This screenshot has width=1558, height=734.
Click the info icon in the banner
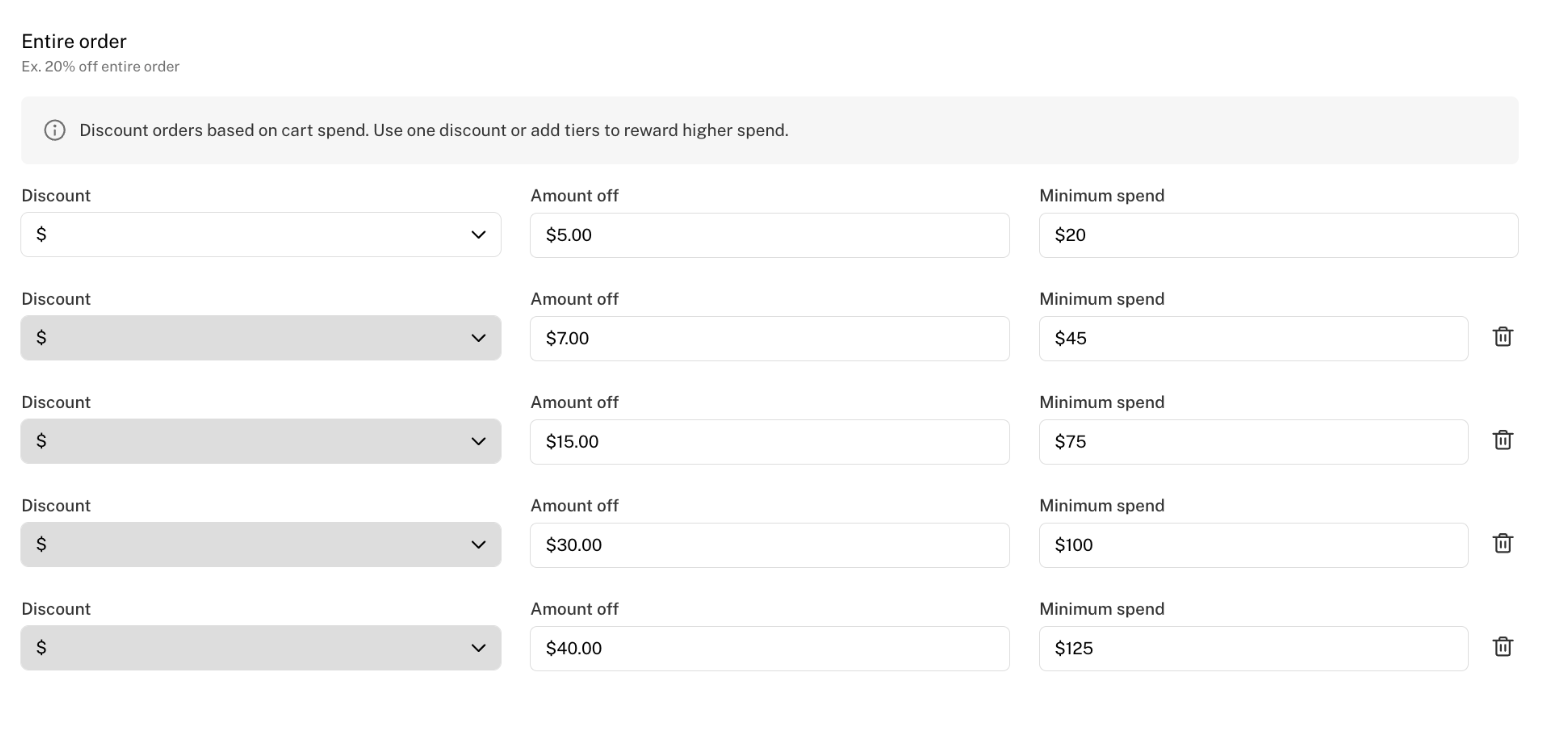[55, 130]
